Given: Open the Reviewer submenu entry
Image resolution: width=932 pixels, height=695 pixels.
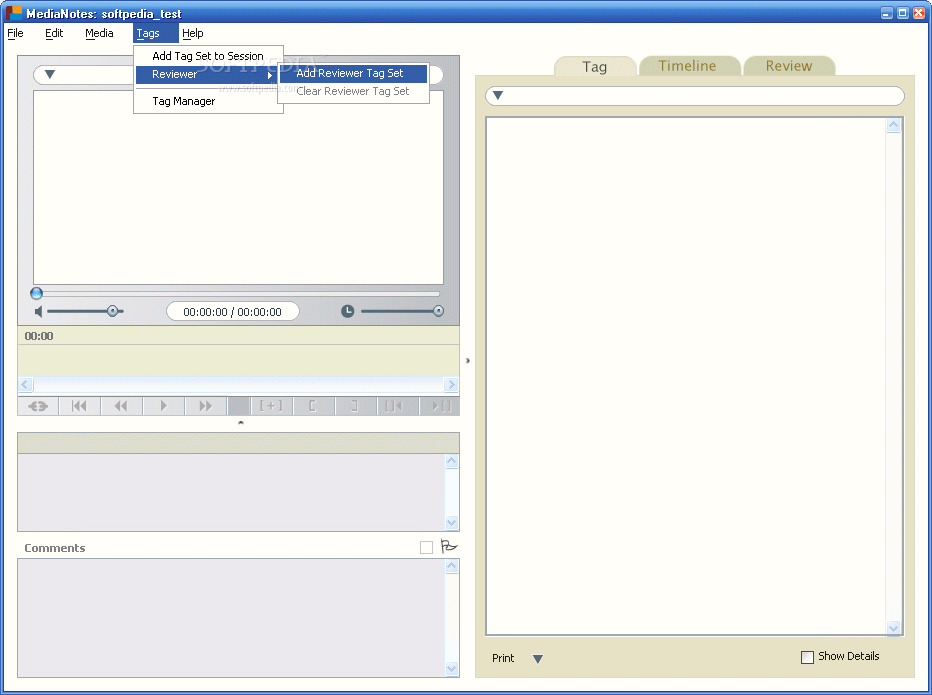Looking at the screenshot, I should pyautogui.click(x=206, y=74).
